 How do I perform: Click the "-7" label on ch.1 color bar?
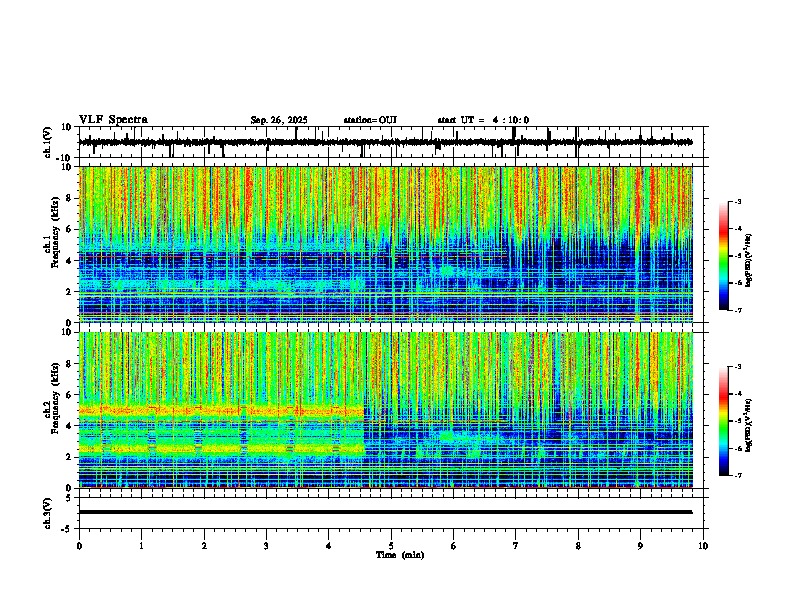[x=738, y=310]
